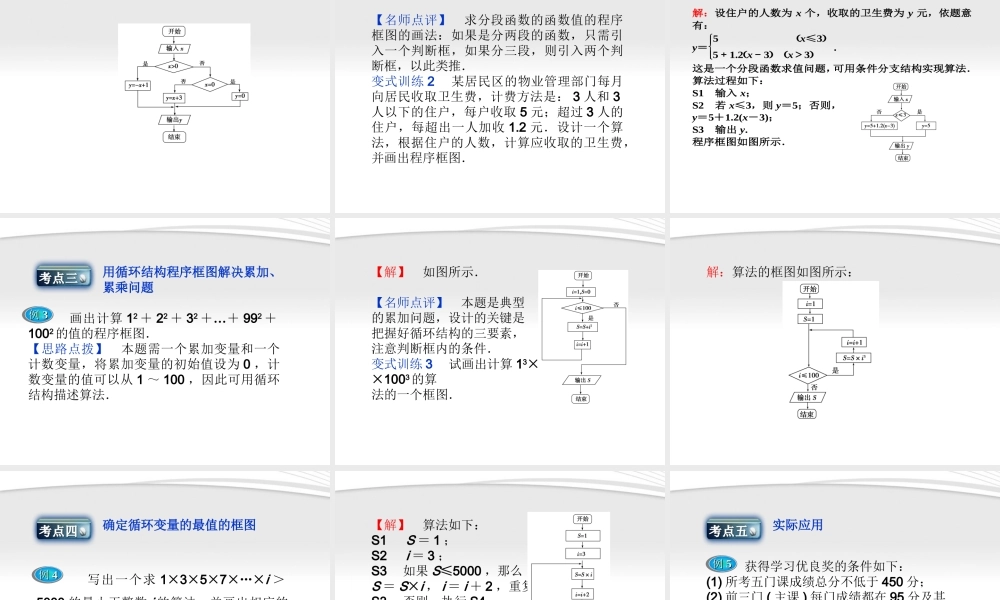Click the step S1 输入 x
This screenshot has width=1000, height=600.
coord(721,93)
